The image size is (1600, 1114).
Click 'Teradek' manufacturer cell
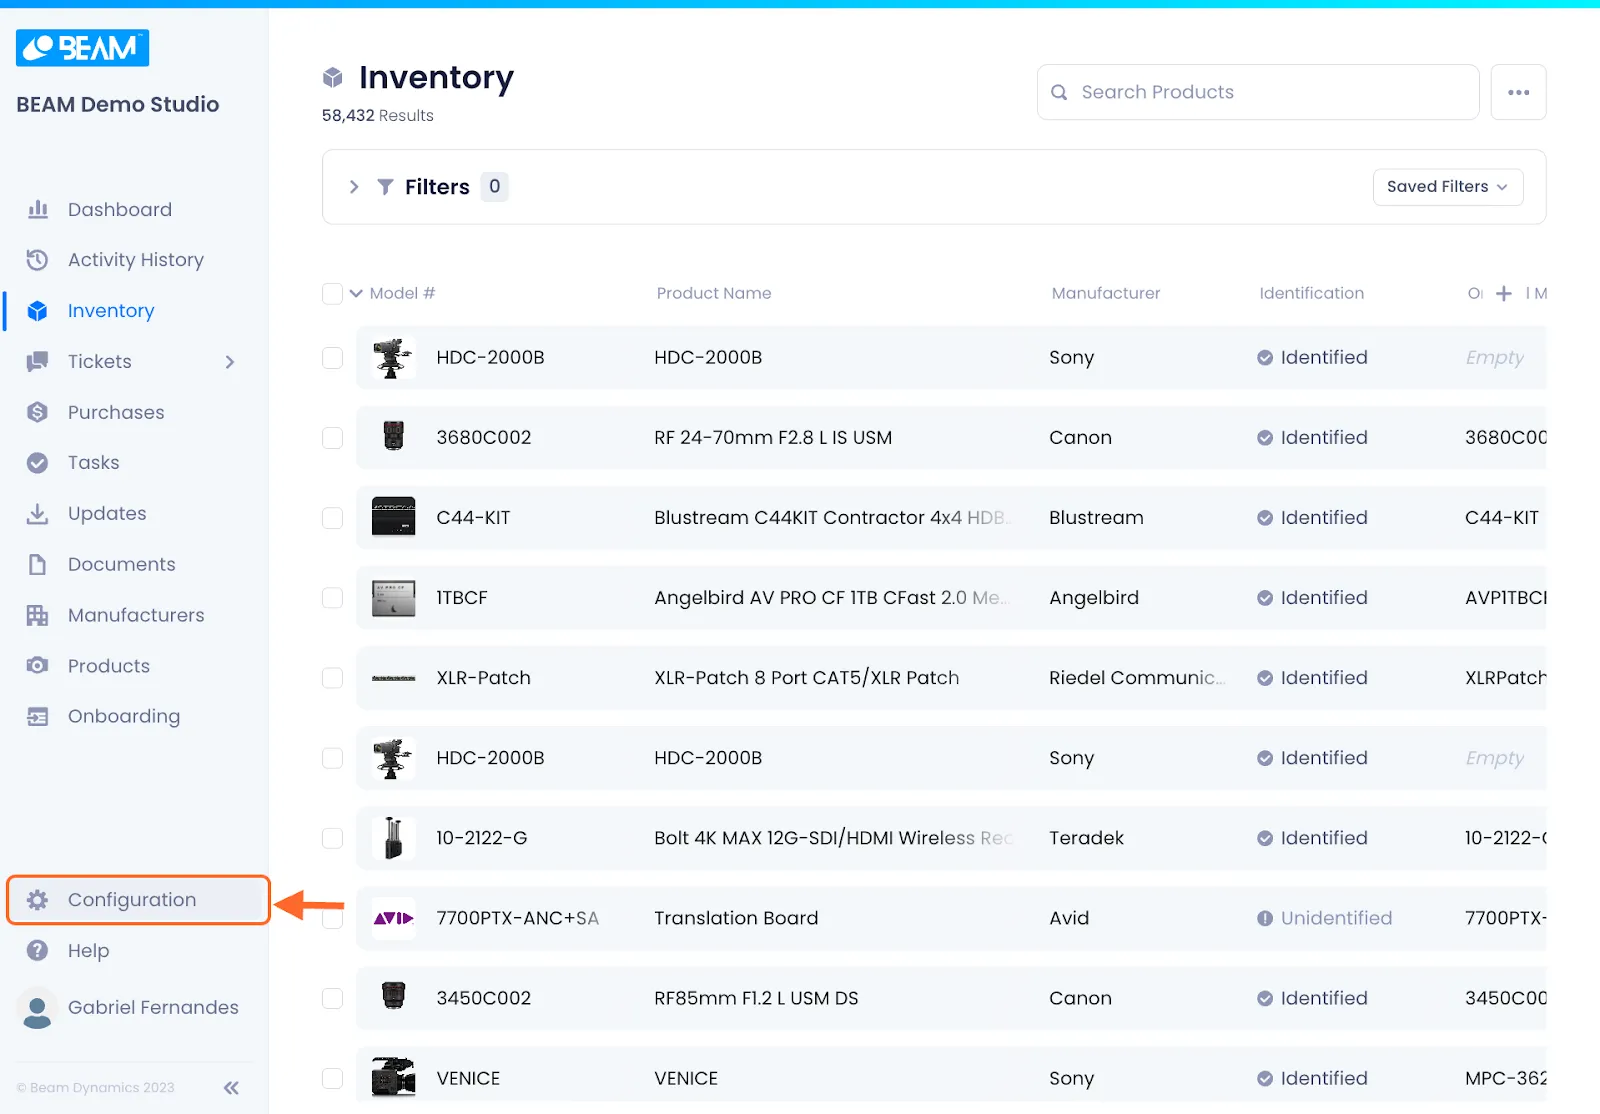pos(1086,838)
